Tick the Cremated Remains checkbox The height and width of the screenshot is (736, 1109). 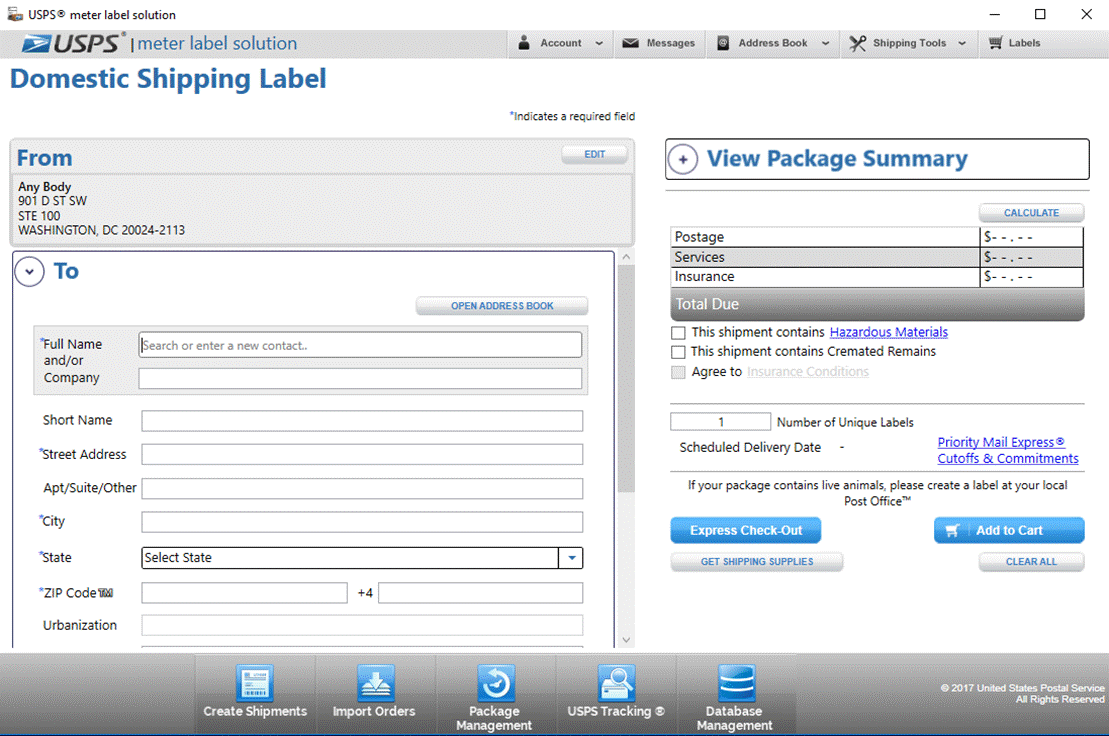coord(678,351)
